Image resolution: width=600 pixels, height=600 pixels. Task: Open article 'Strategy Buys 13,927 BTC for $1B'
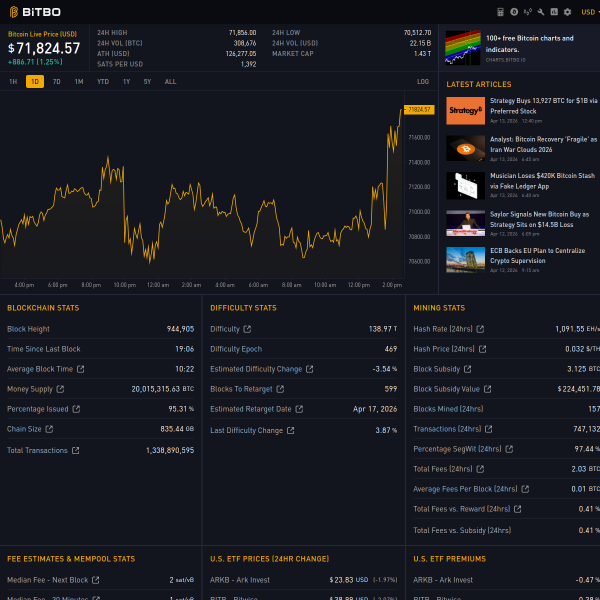(543, 106)
